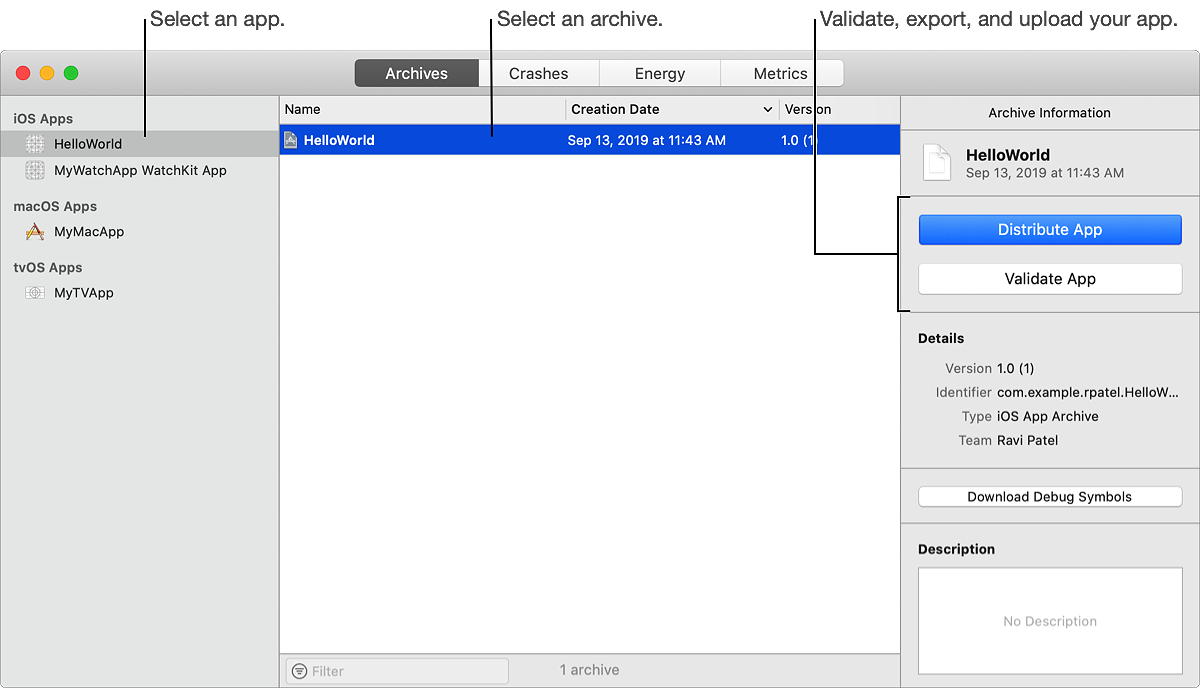Screen dimensions: 1200x688
Task: Click Download Debug Symbols button
Action: coord(1050,497)
